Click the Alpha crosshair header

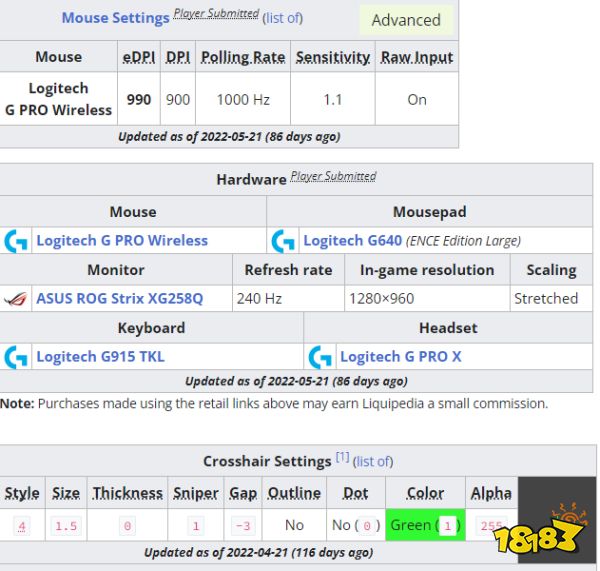coord(491,493)
